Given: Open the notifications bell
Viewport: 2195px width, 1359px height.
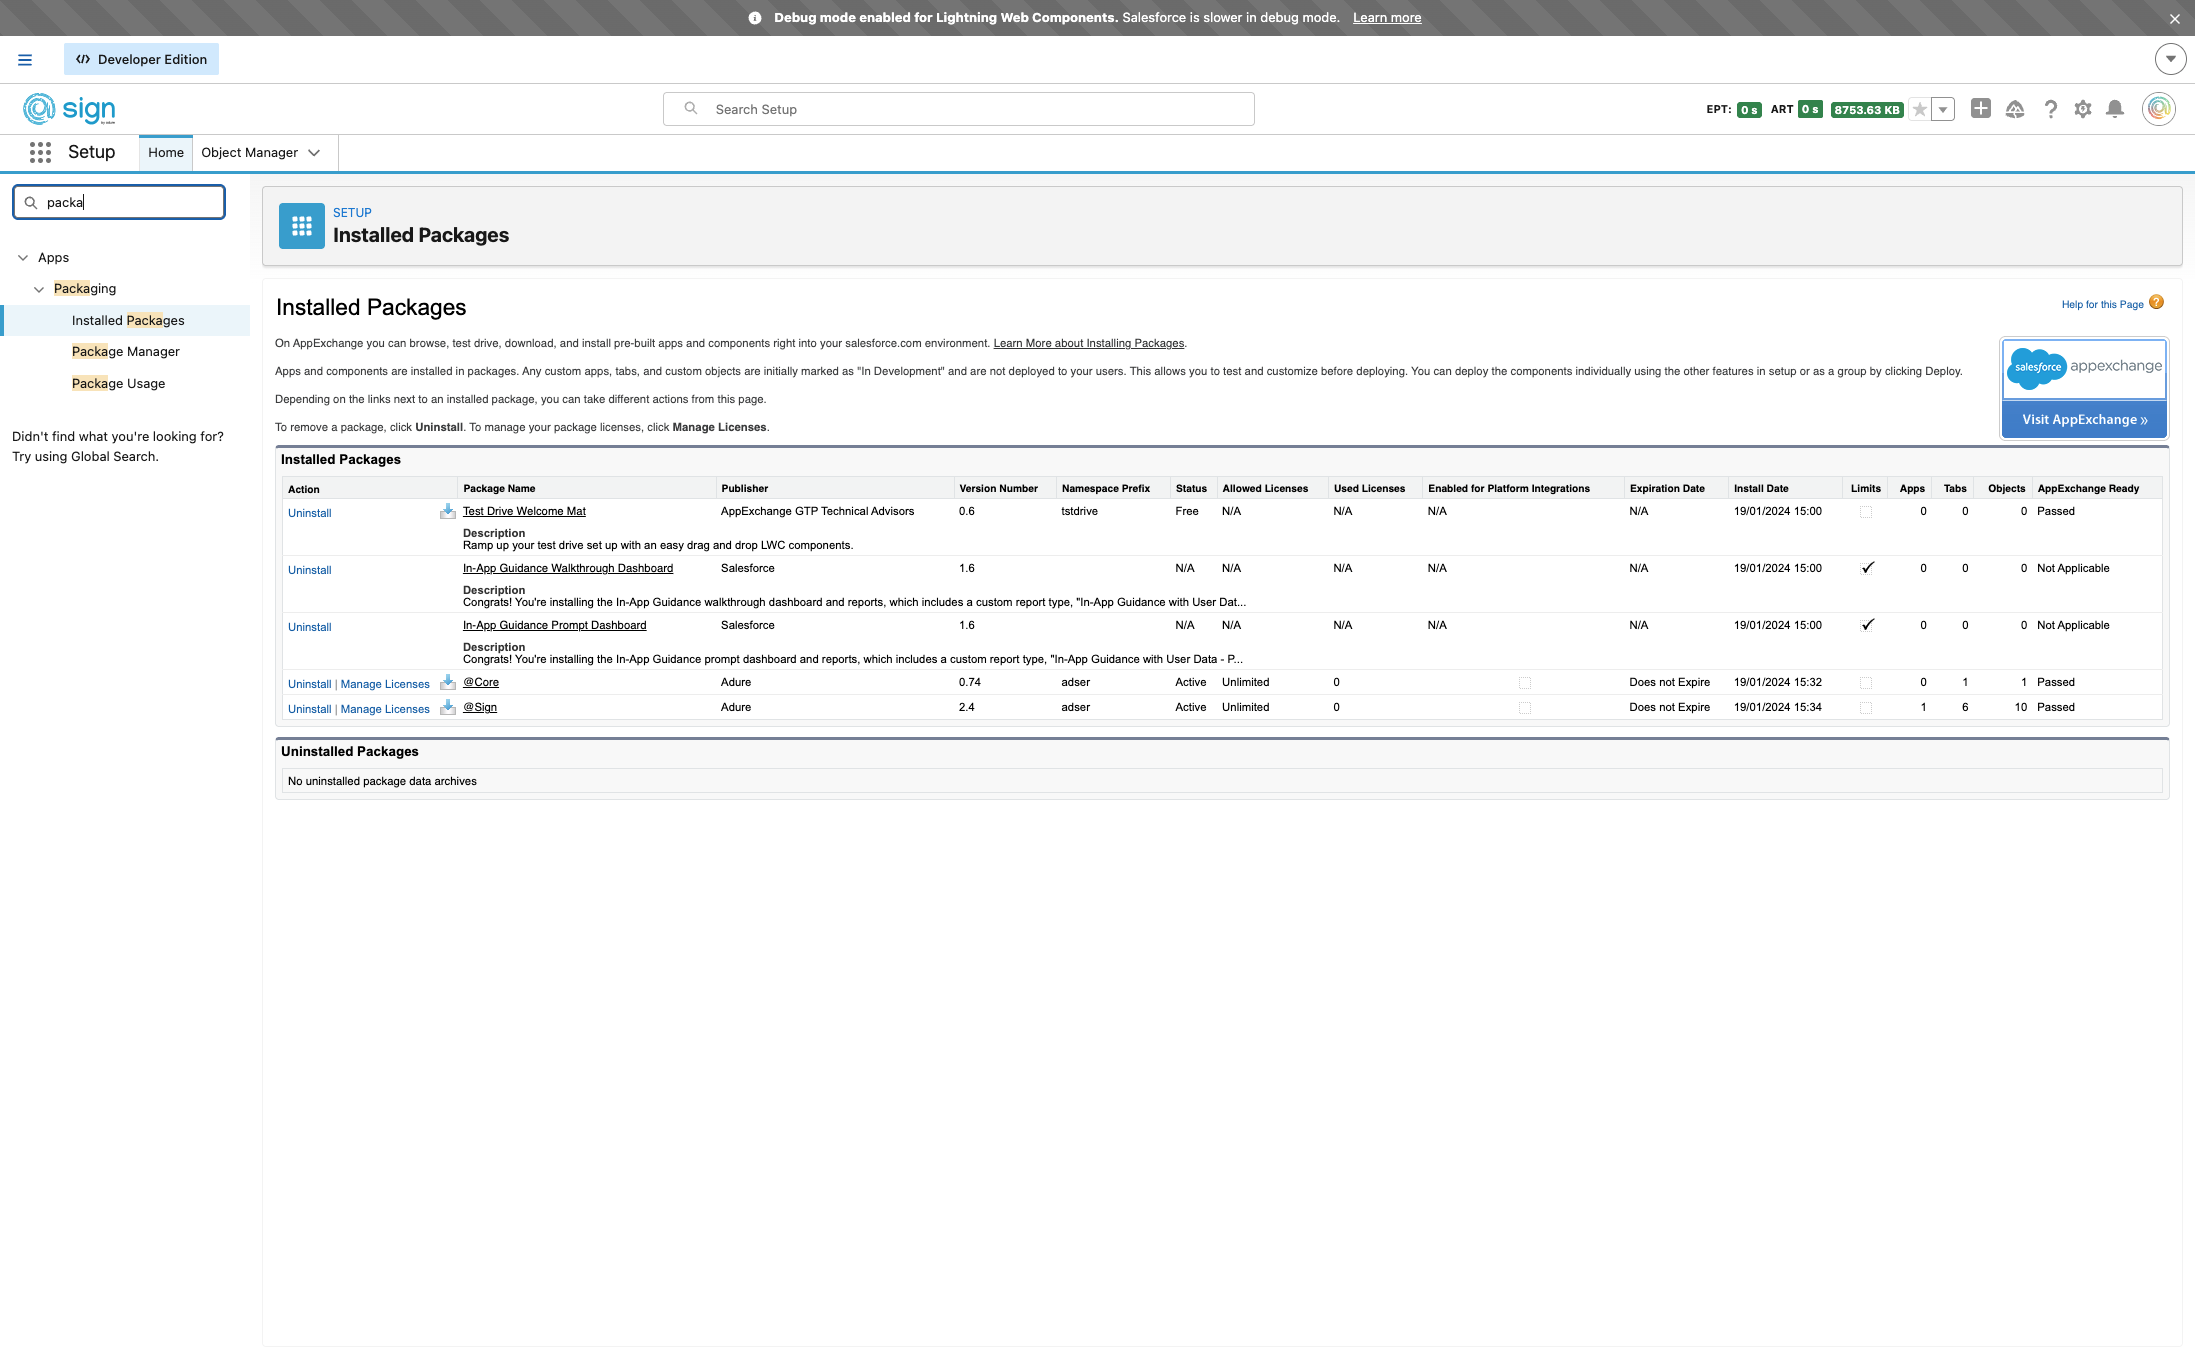Looking at the screenshot, I should [2114, 109].
